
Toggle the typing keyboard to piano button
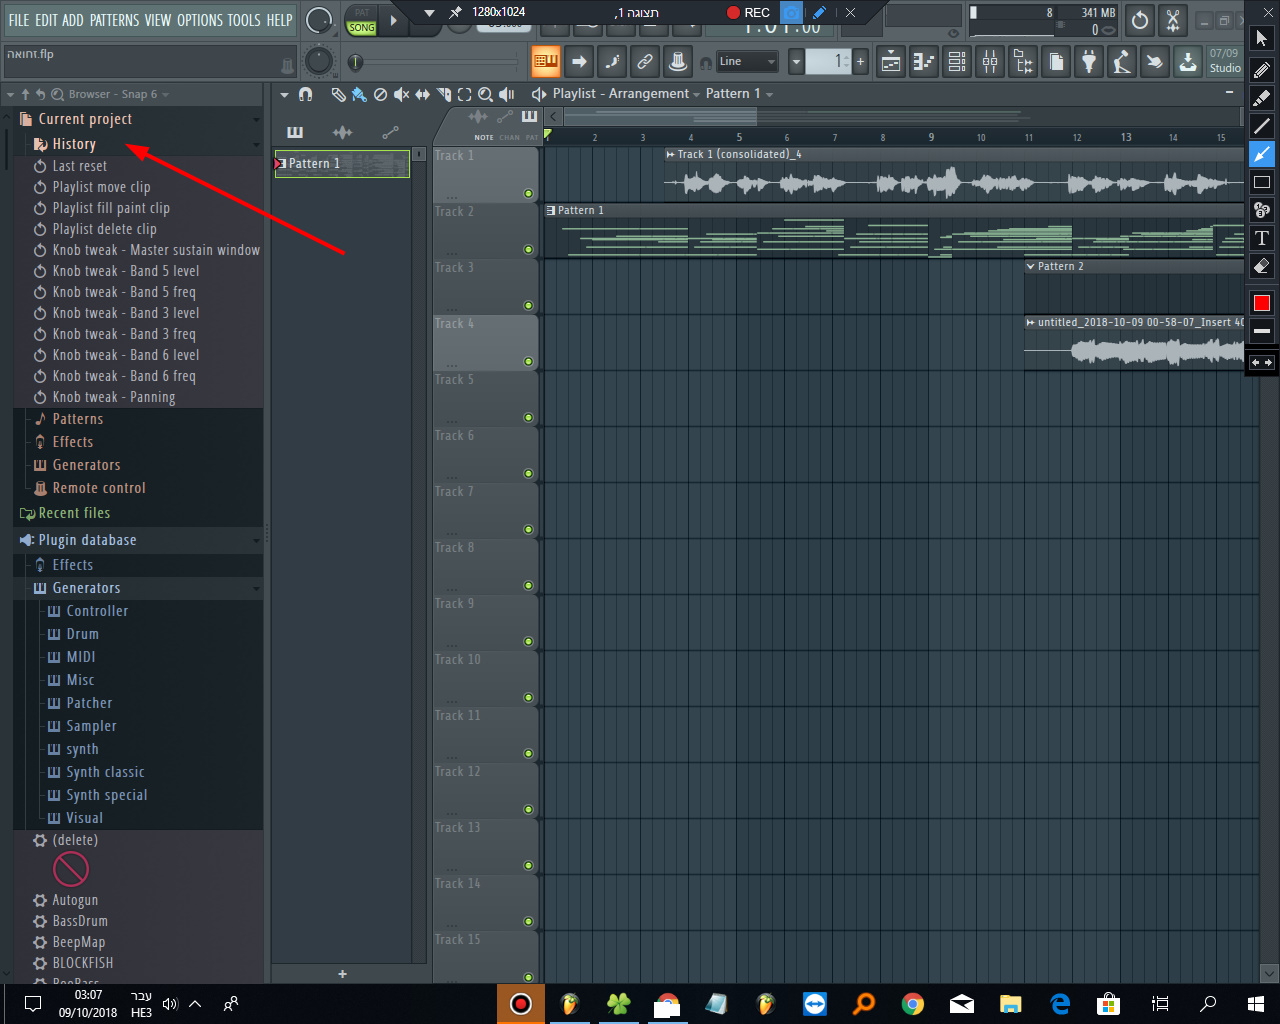[x=546, y=62]
